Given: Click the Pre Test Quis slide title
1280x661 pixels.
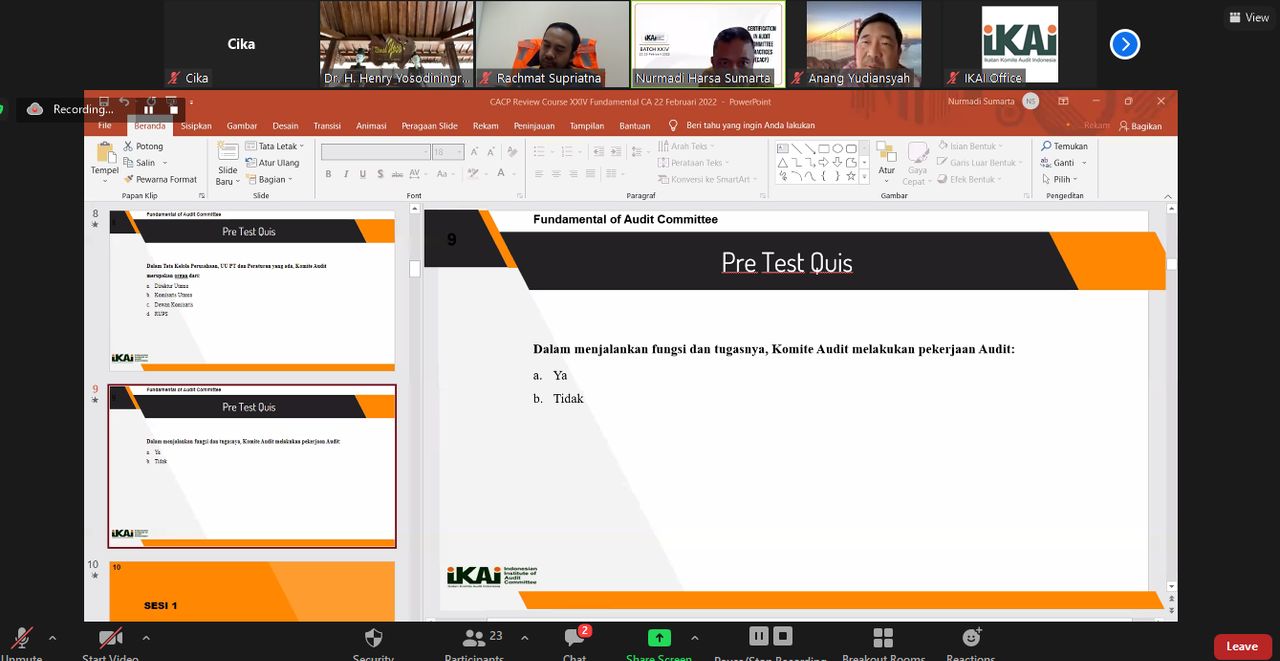Looking at the screenshot, I should 787,262.
